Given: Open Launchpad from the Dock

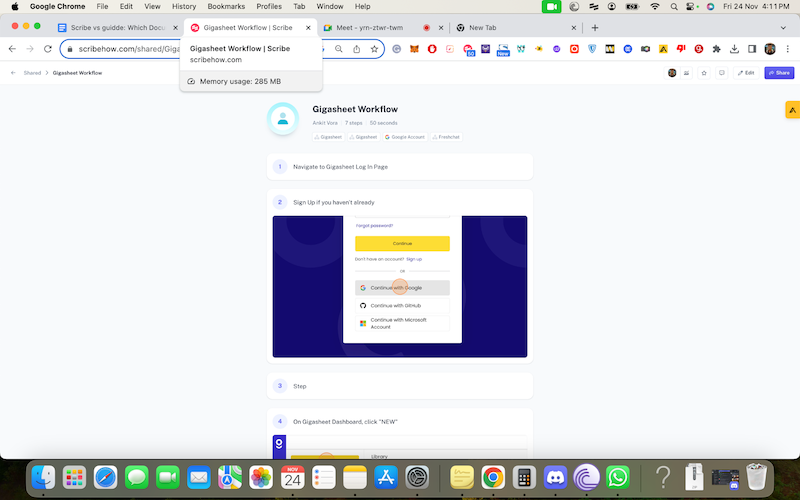Looking at the screenshot, I should pos(74,478).
